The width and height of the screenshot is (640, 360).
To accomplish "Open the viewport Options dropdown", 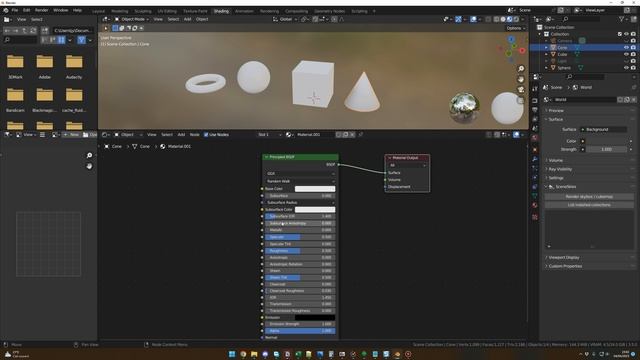I will point(516,28).
